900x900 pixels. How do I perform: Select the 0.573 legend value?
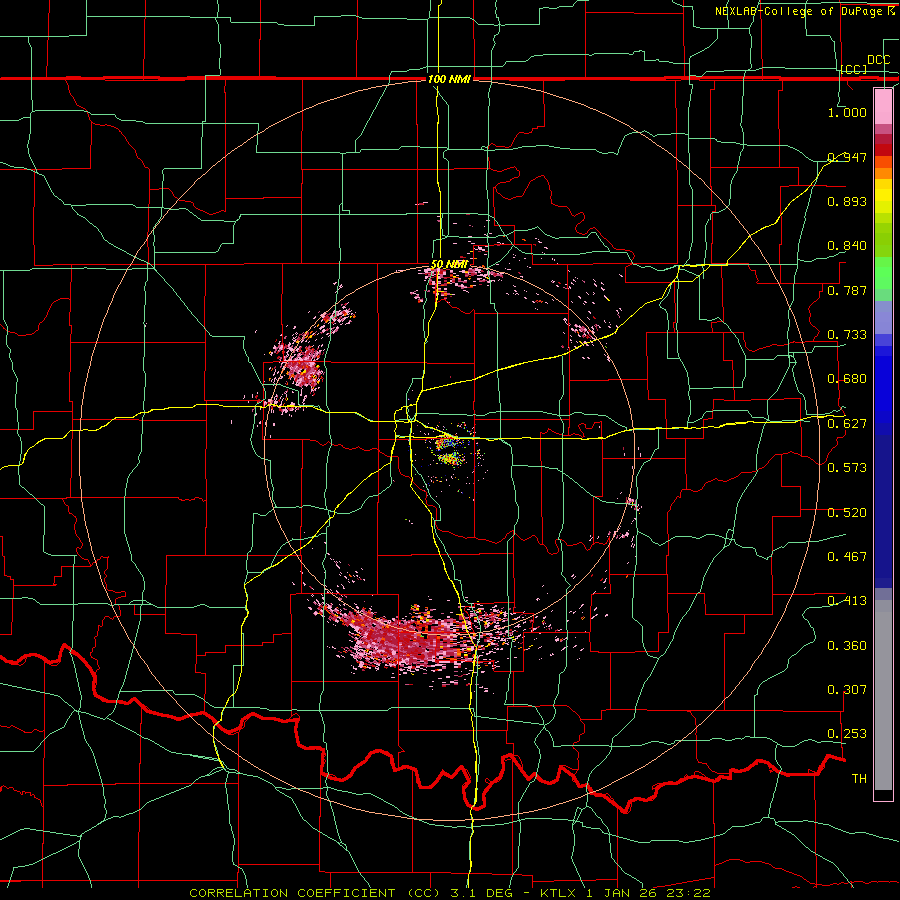click(x=847, y=468)
